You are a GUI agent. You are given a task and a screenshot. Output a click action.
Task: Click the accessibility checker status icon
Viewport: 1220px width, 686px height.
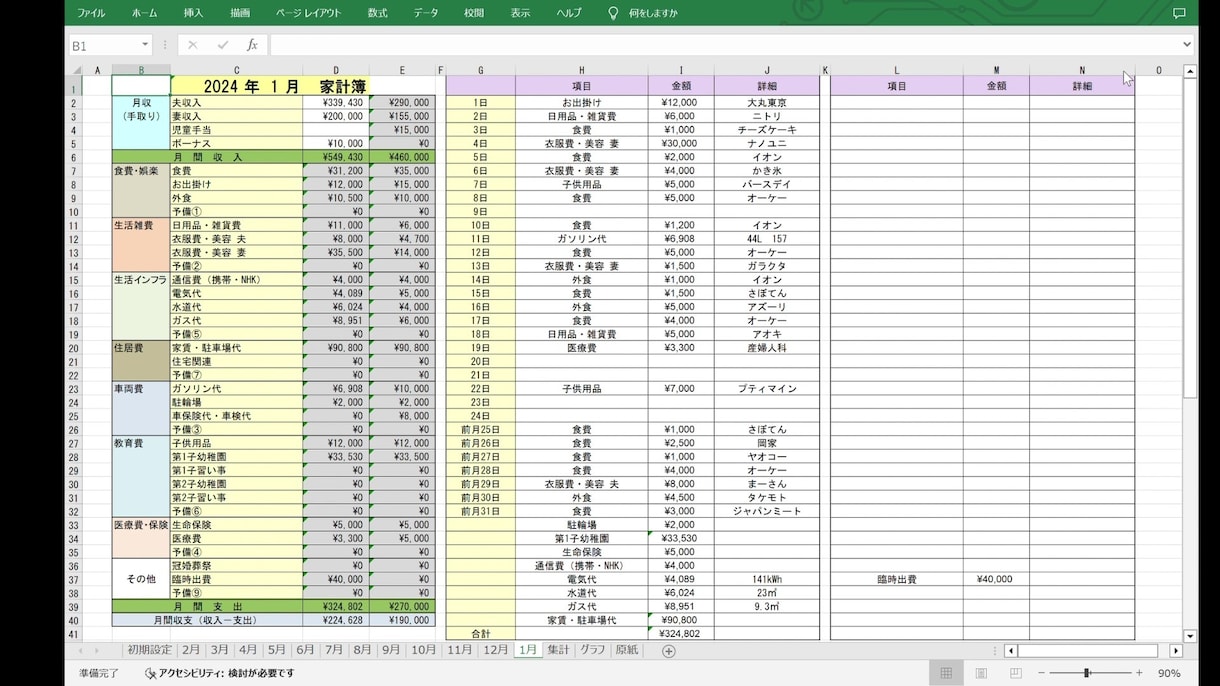click(150, 673)
